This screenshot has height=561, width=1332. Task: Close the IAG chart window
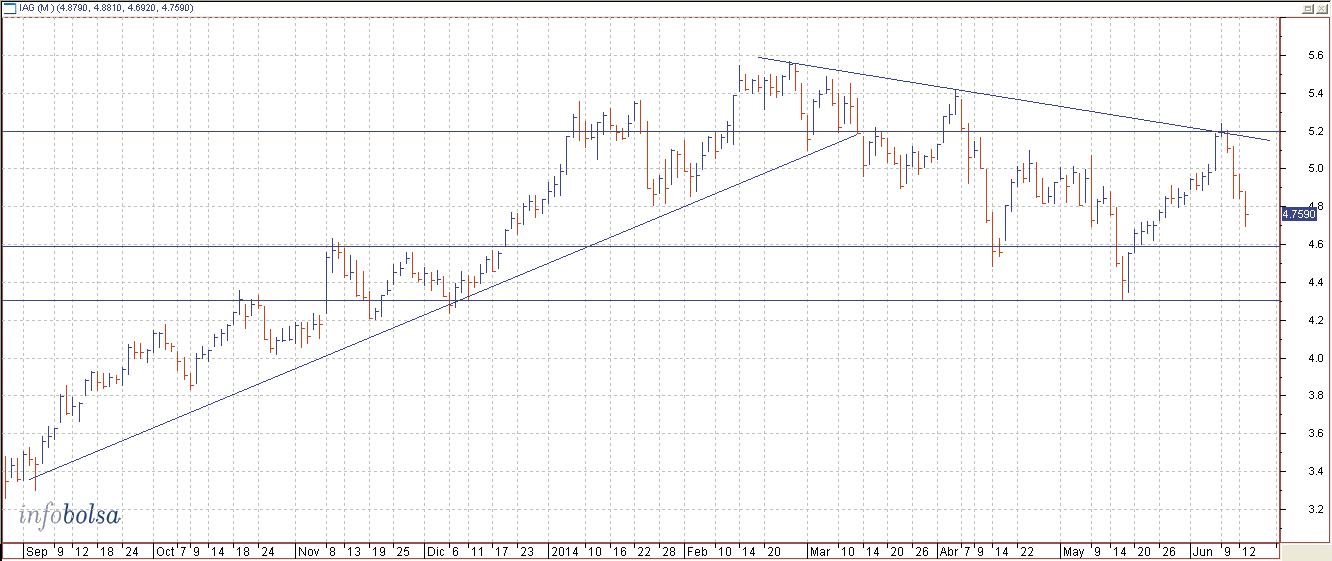(x=1321, y=8)
